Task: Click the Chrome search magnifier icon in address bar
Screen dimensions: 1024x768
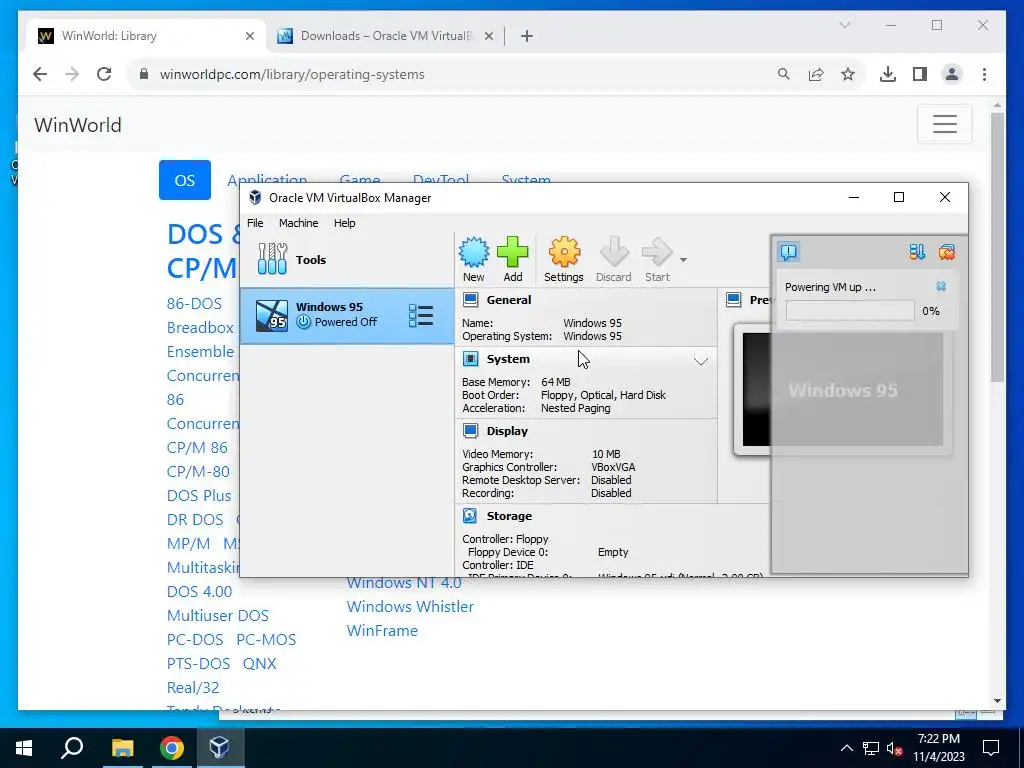Action: tap(784, 74)
